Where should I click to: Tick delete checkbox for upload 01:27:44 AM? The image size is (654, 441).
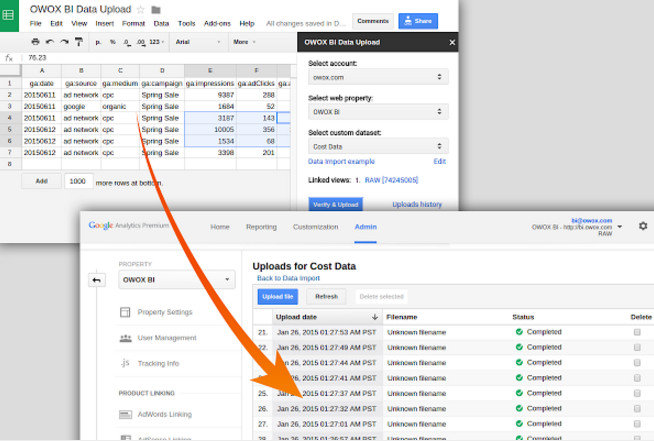pos(637,363)
